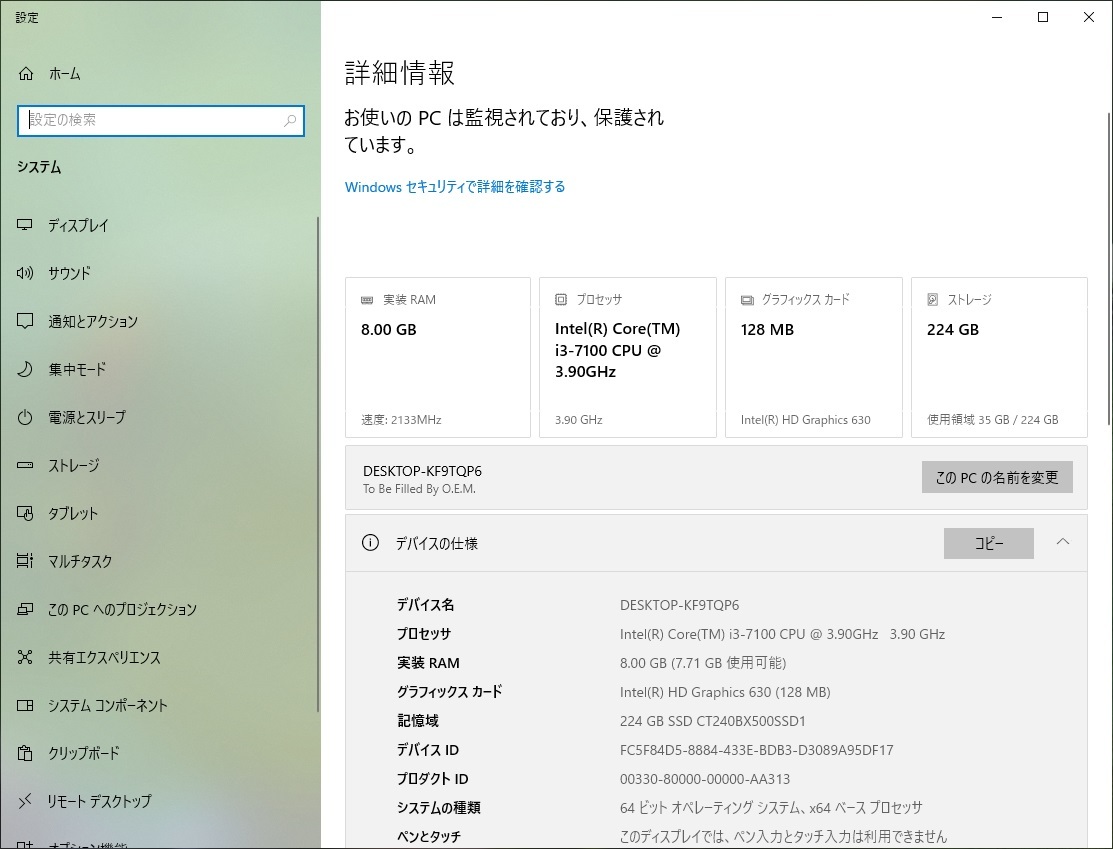Click the プロセッサ i3-7100 card
This screenshot has height=849, width=1113.
click(627, 357)
